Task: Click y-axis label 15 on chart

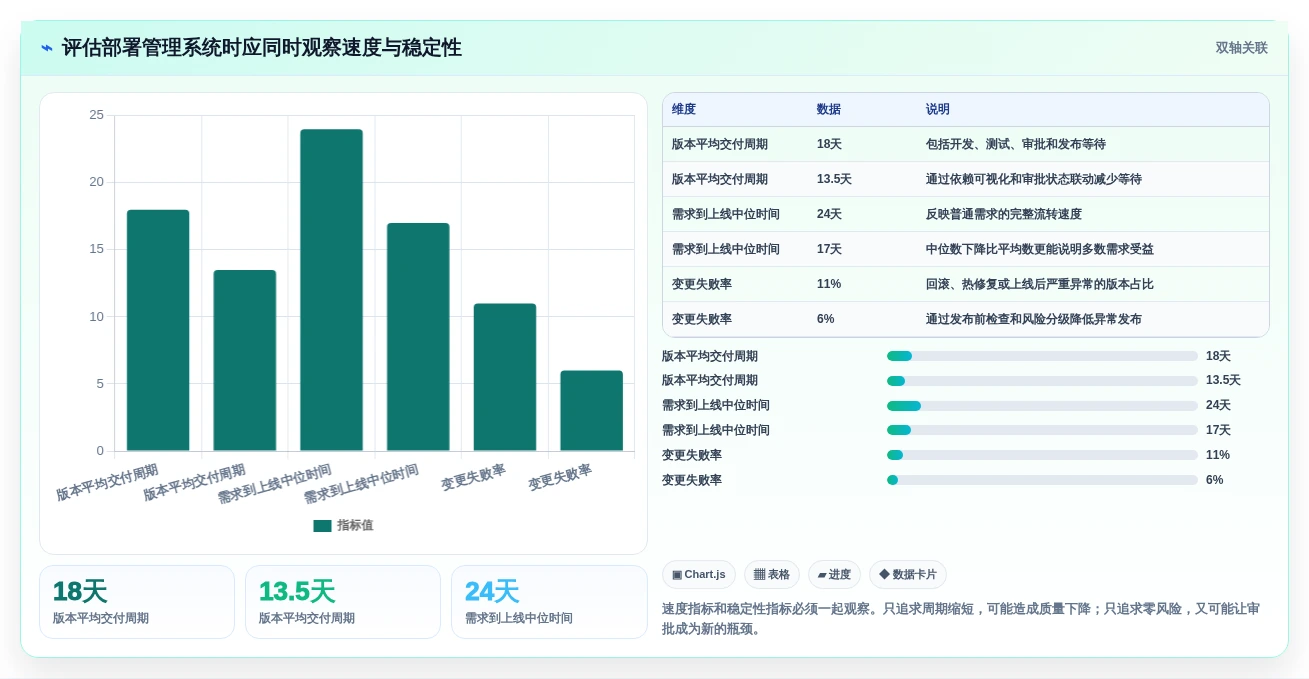Action: pos(96,249)
